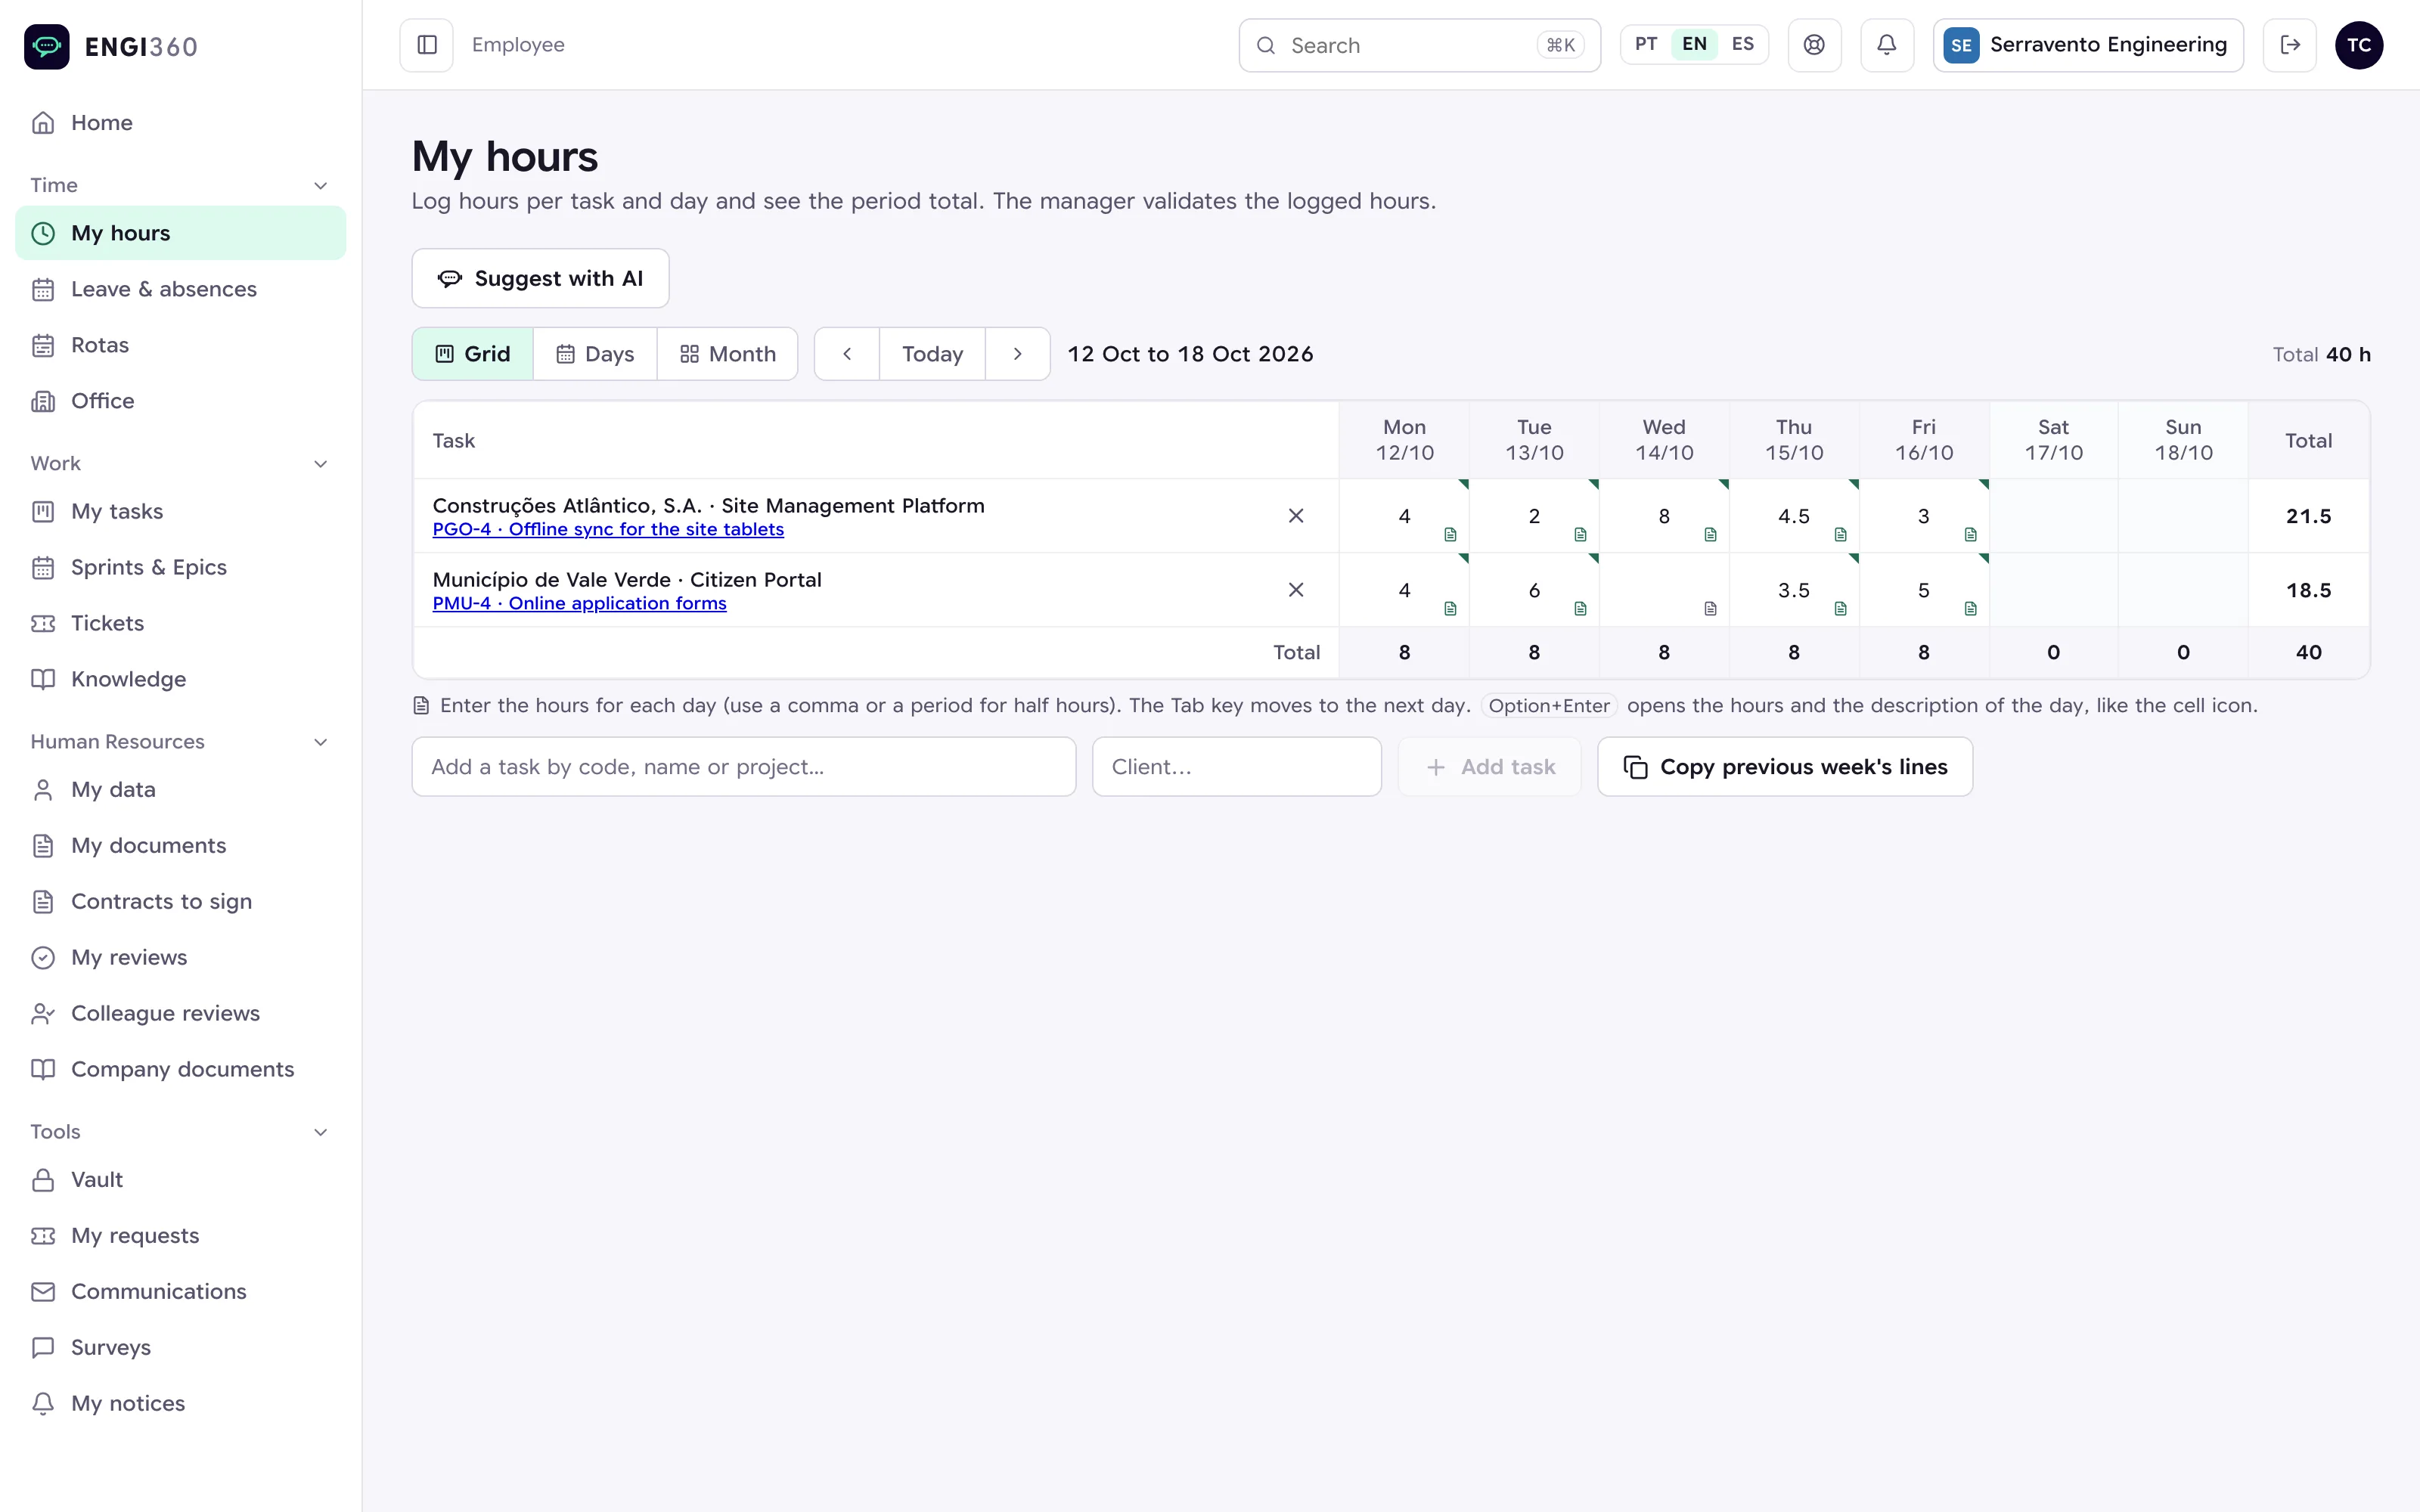Viewport: 2420px width, 1512px height.
Task: Open the notifications bell
Action: click(1887, 45)
